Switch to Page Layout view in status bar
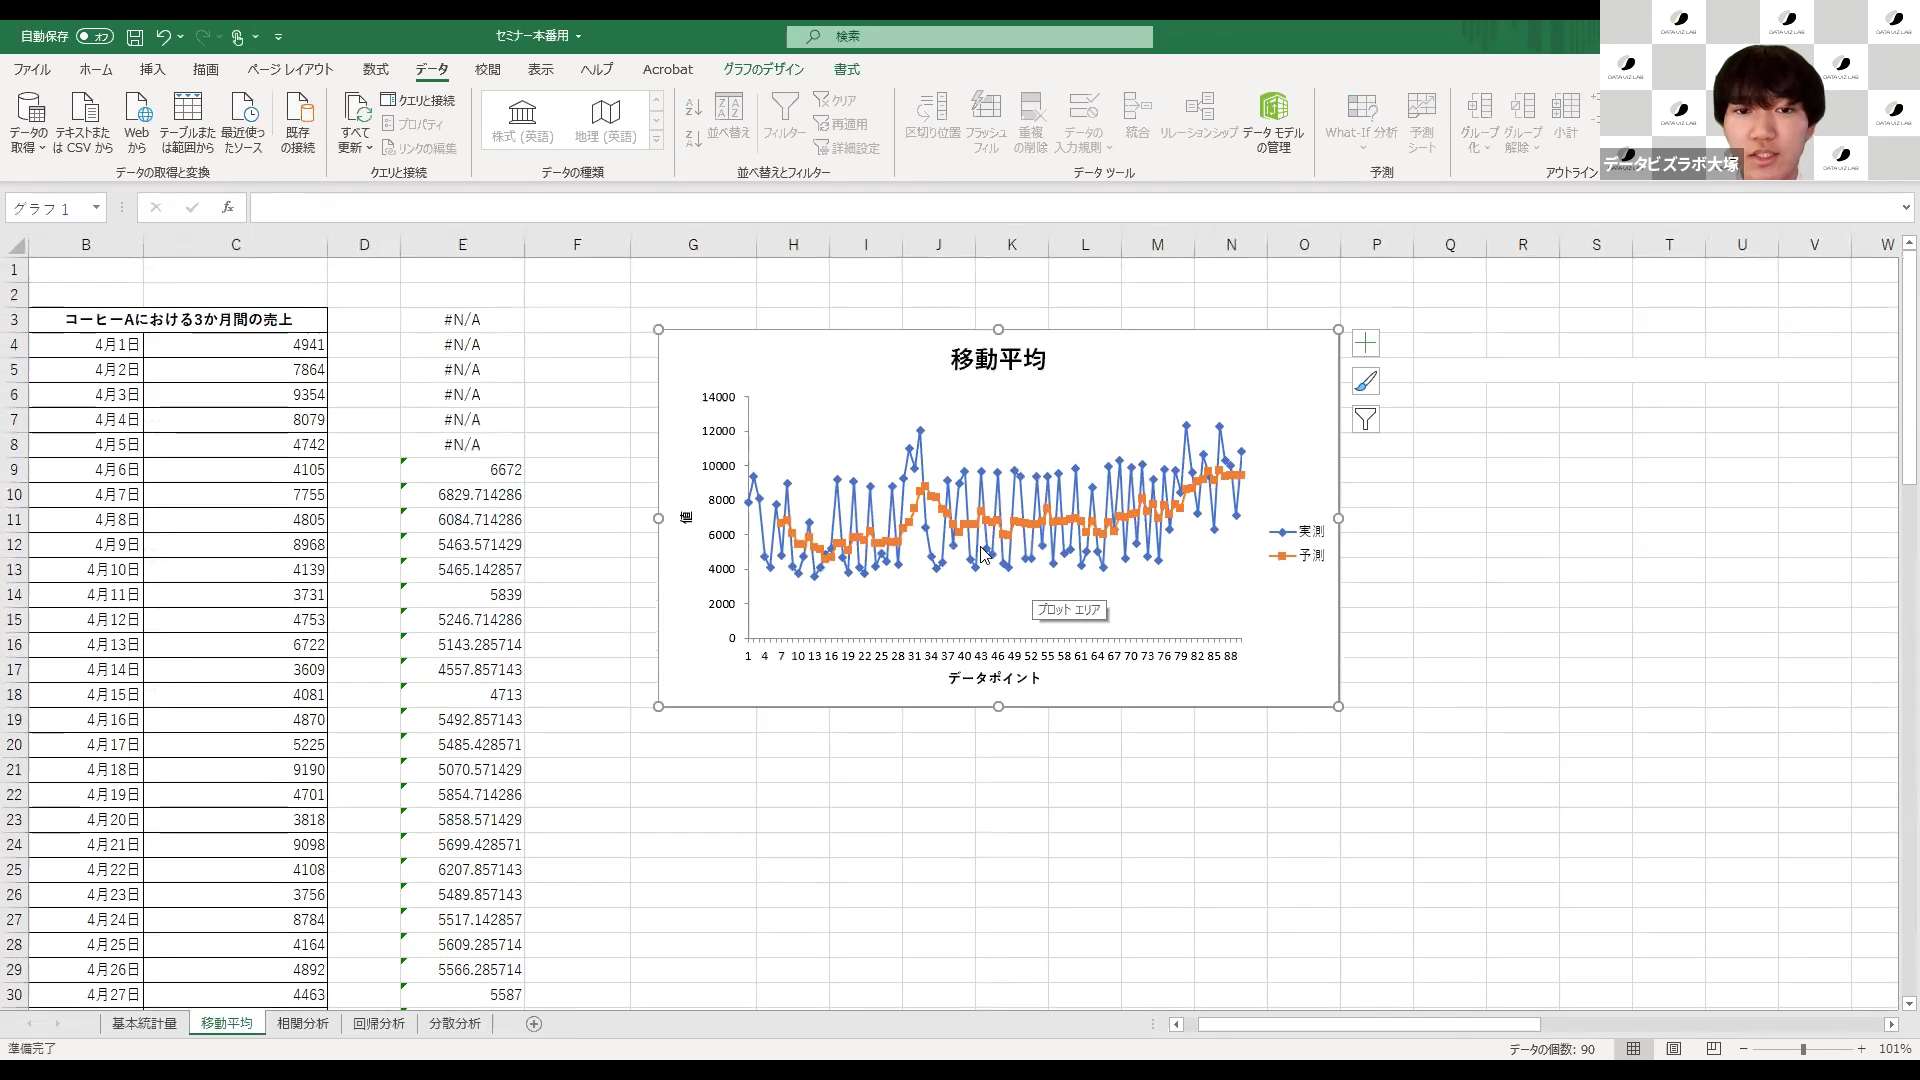The width and height of the screenshot is (1920, 1080). click(x=1673, y=1049)
